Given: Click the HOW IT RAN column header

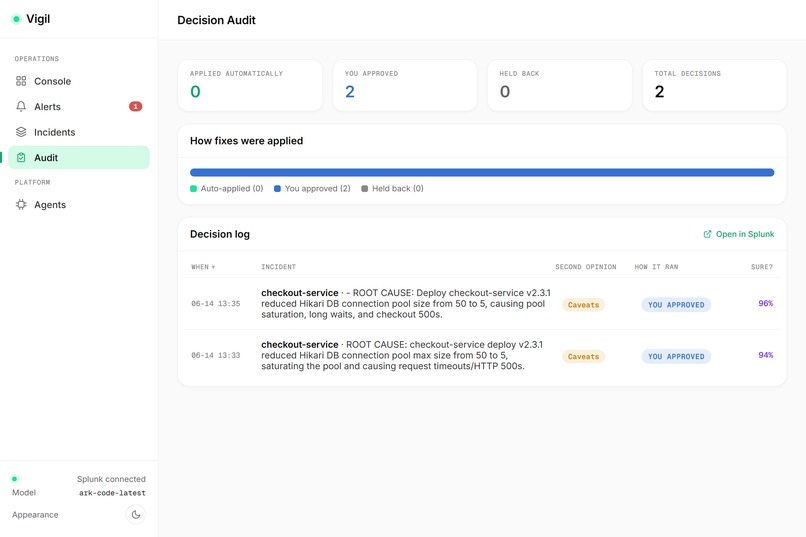Looking at the screenshot, I should click(656, 267).
